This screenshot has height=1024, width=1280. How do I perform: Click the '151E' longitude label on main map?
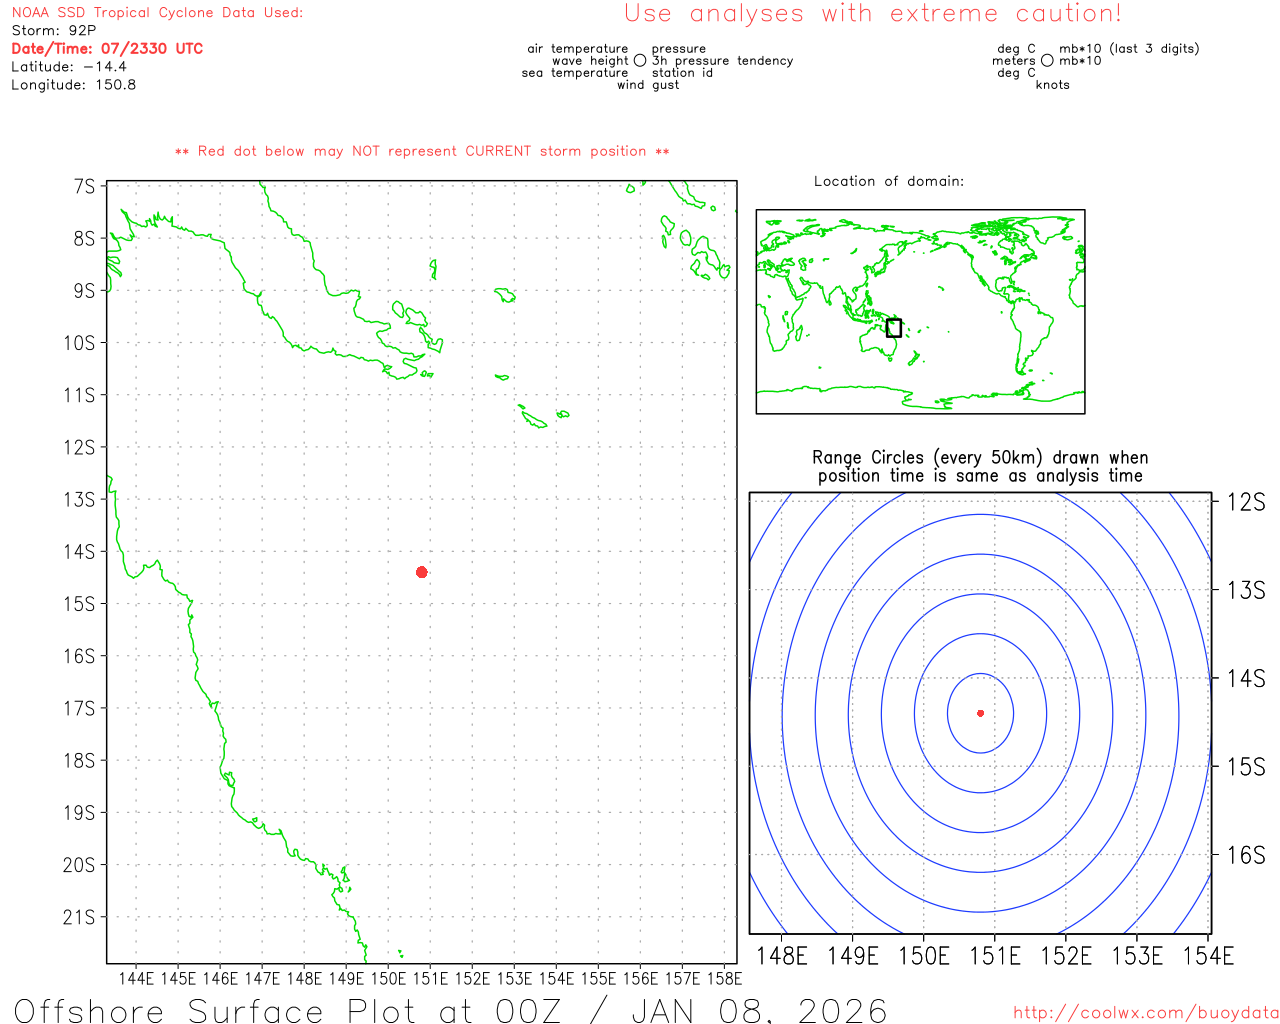coord(431,978)
